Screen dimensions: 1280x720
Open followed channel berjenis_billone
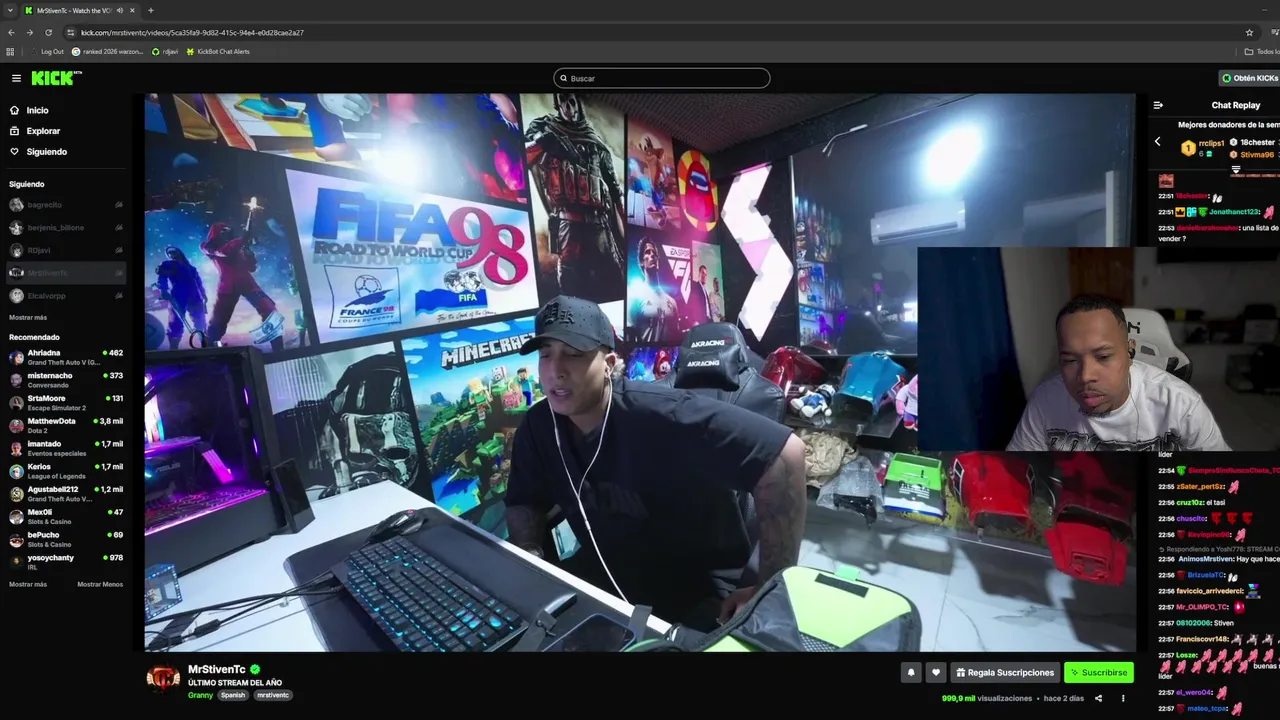[64, 228]
